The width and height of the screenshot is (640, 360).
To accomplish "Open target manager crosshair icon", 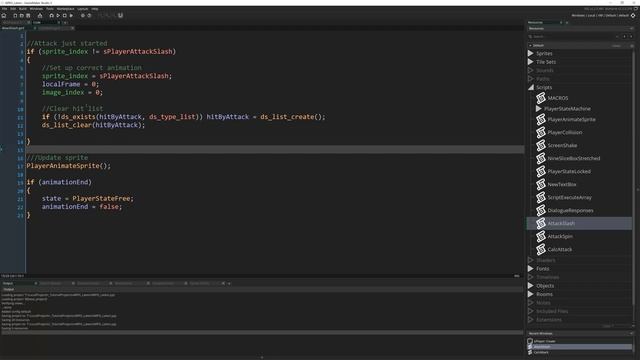I will click(x=633, y=16).
